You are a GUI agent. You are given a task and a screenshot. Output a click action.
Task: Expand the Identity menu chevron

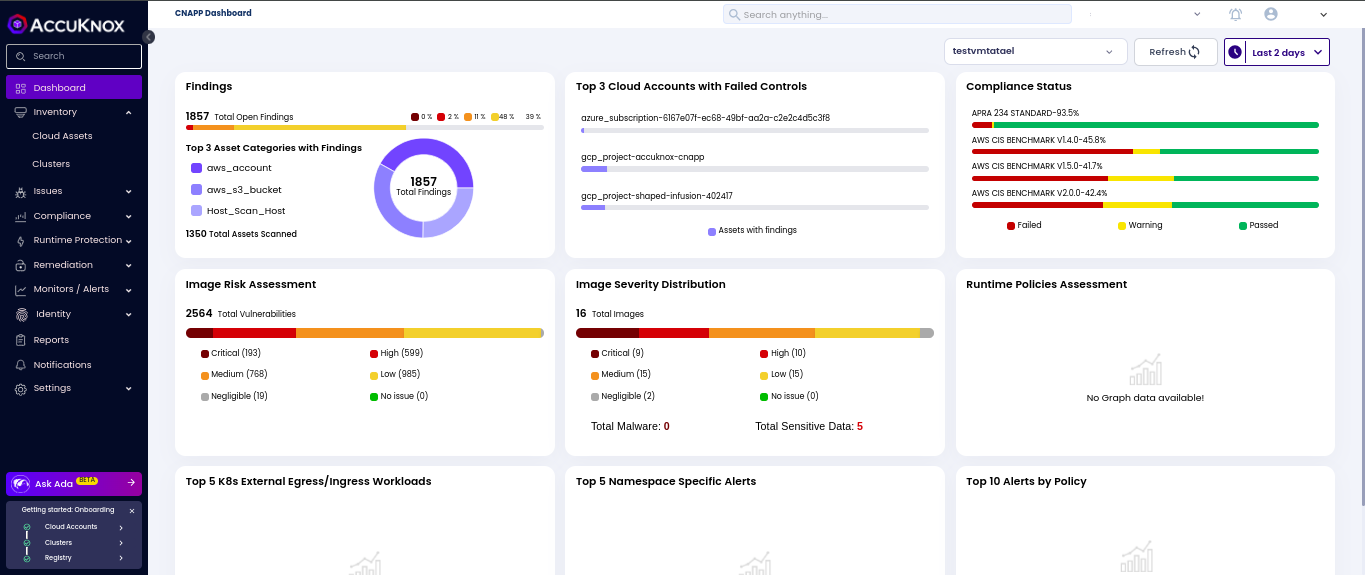pos(128,315)
